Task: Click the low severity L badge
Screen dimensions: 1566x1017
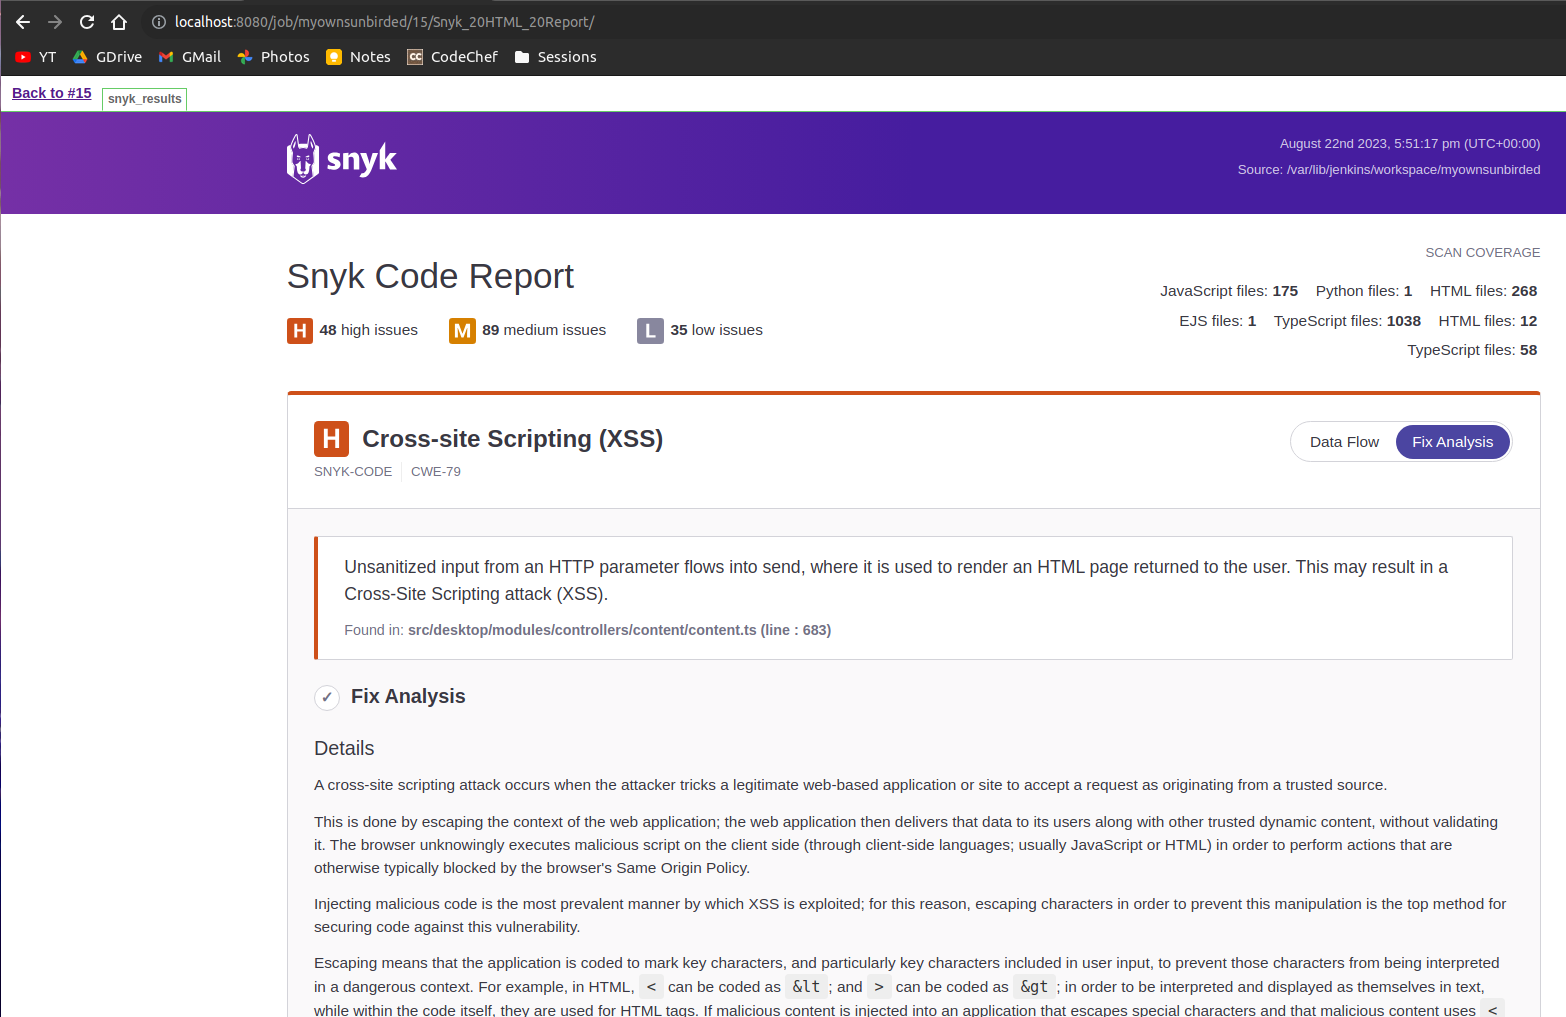Action: click(650, 330)
